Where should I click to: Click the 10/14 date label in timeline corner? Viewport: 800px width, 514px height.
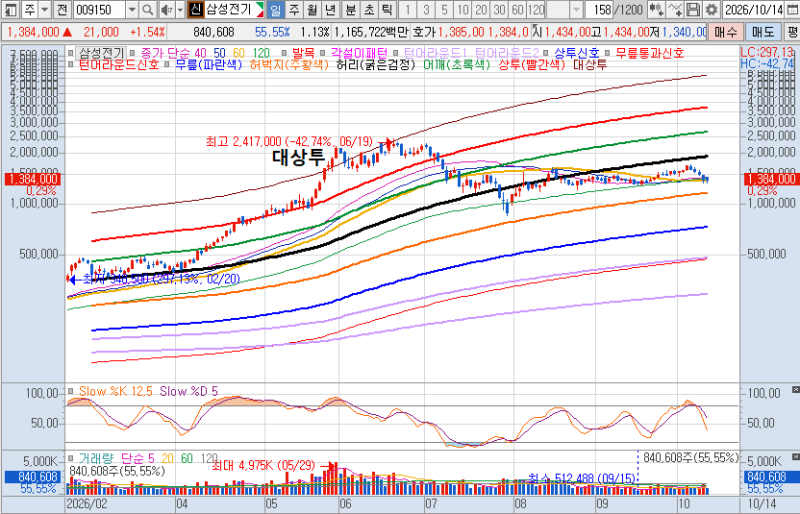[x=762, y=504]
